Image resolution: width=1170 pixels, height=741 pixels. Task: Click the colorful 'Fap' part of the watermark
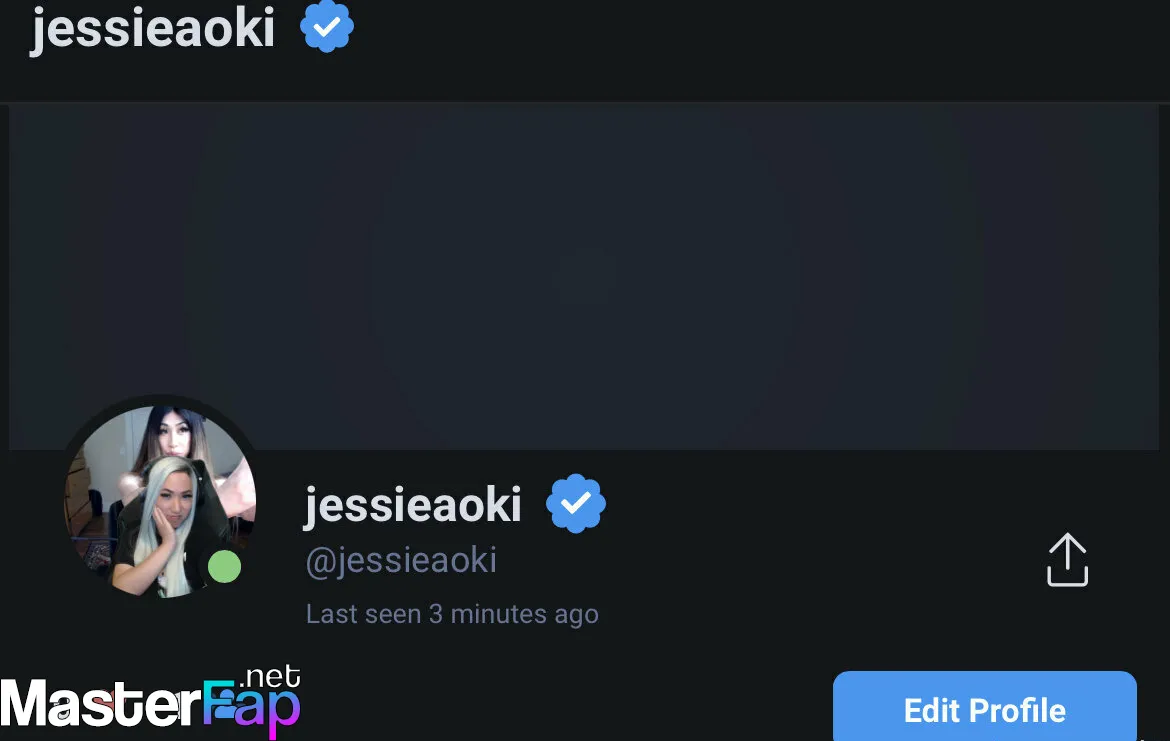tap(251, 706)
